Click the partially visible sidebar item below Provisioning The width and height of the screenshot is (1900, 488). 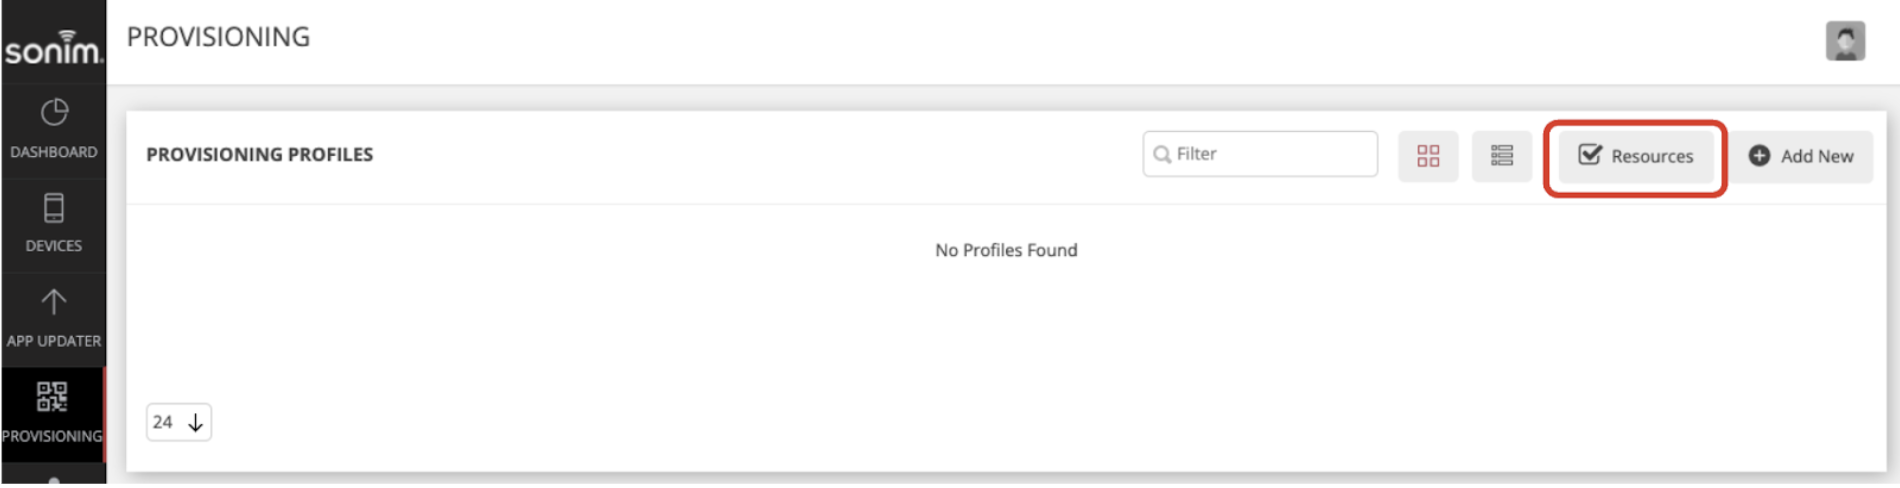coord(54,476)
